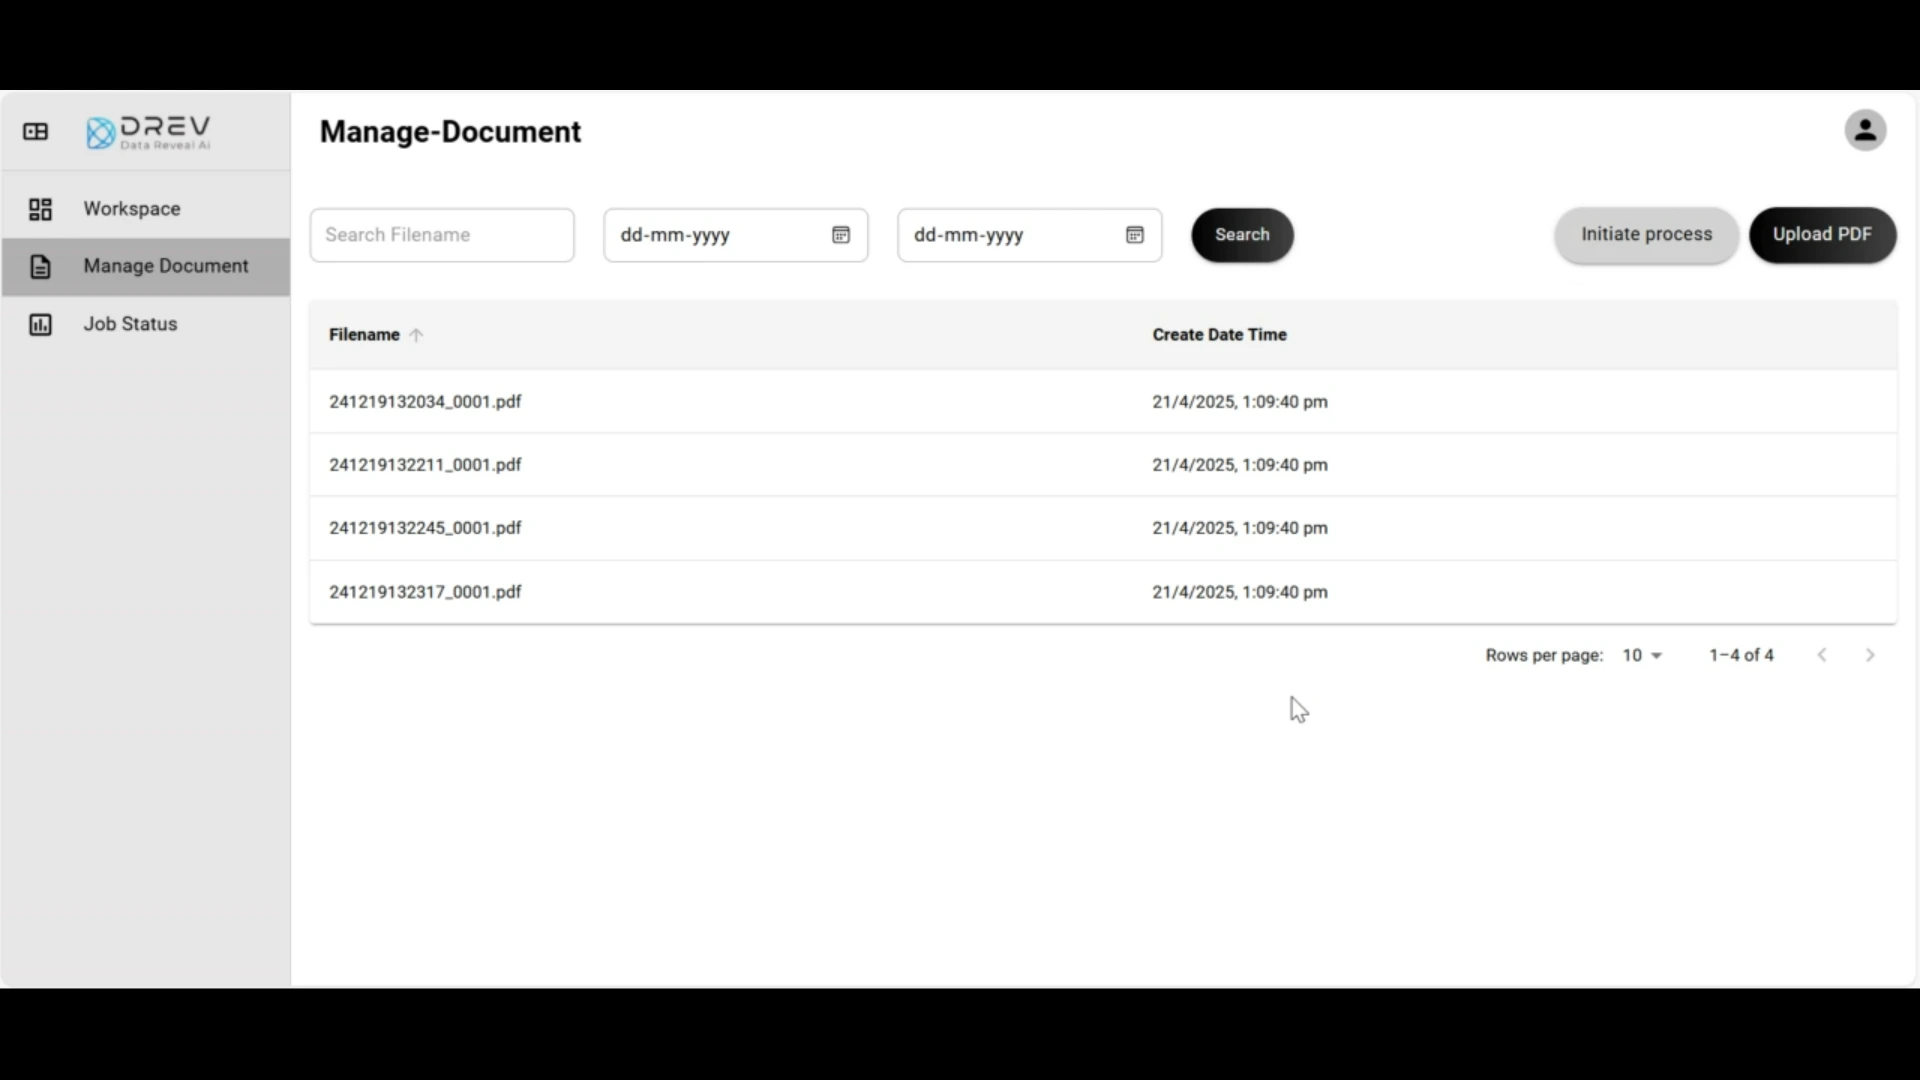Expand Rows per page dropdown

[x=1642, y=656]
